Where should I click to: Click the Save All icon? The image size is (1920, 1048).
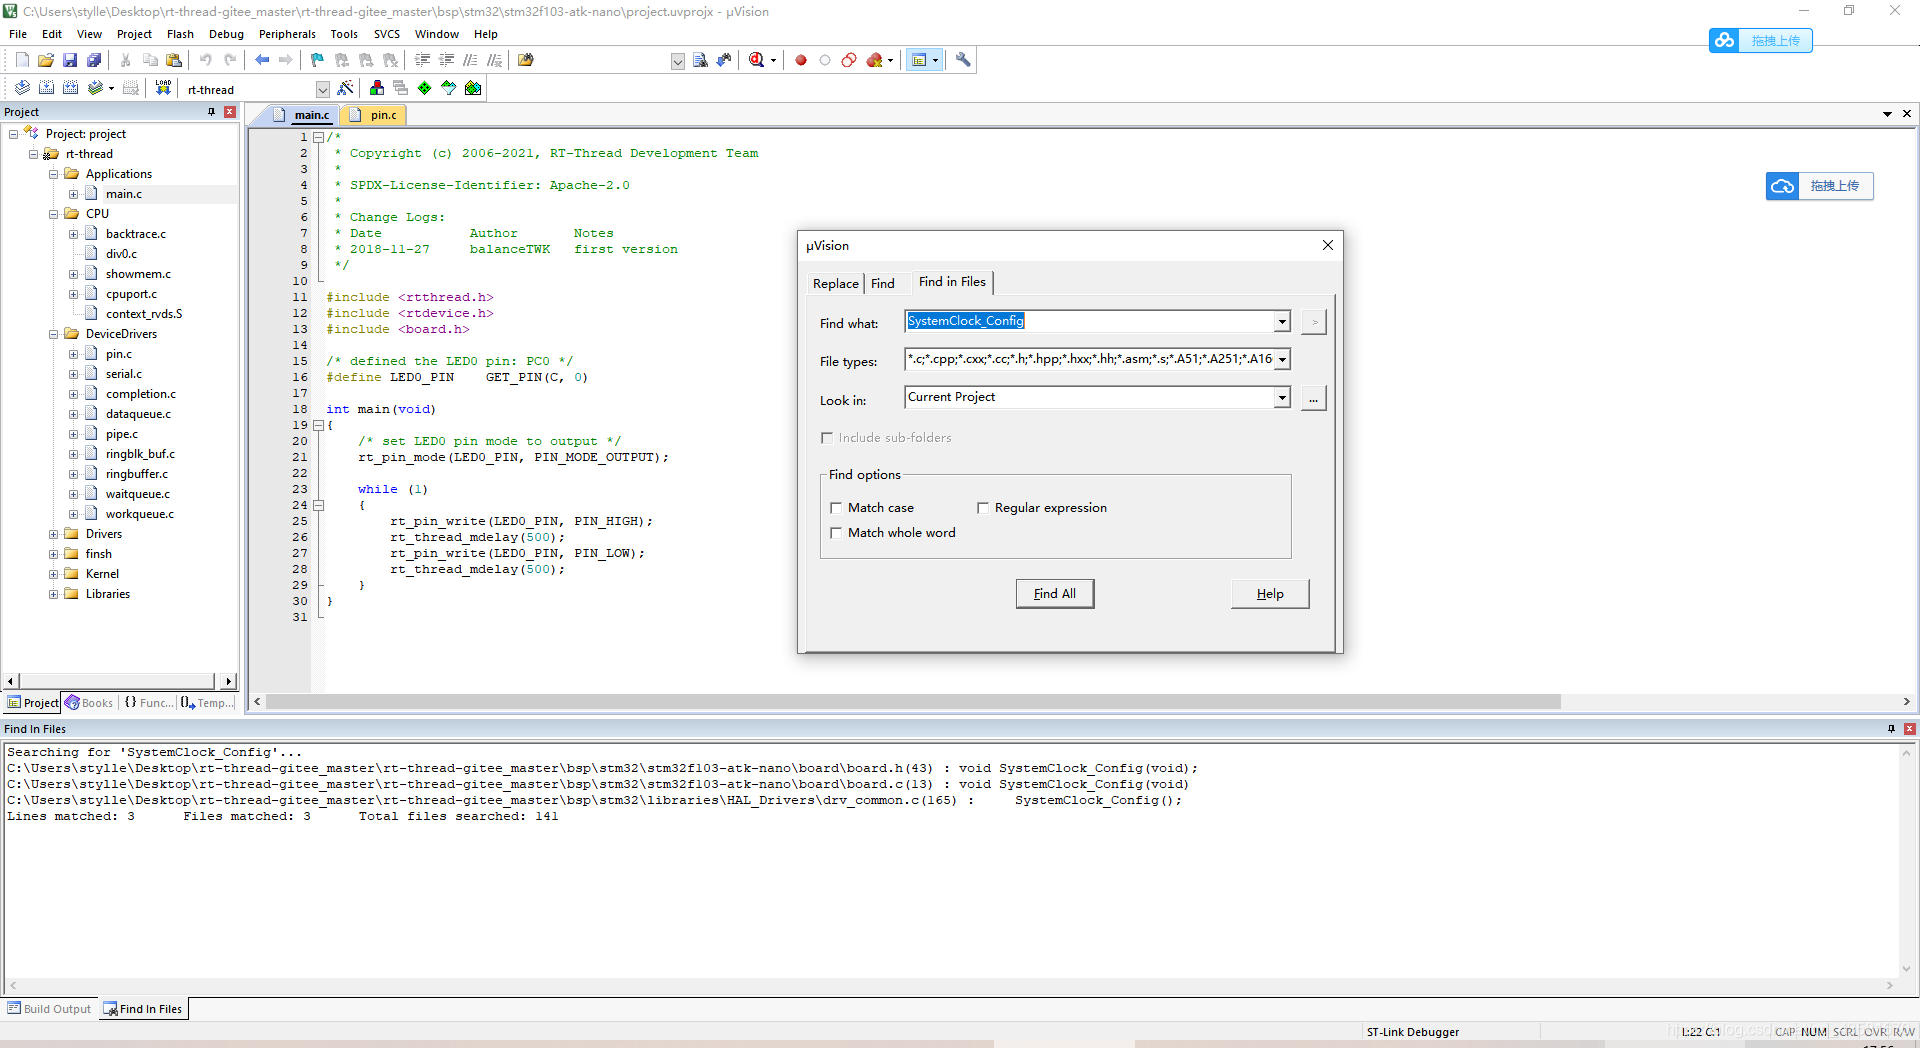[94, 60]
